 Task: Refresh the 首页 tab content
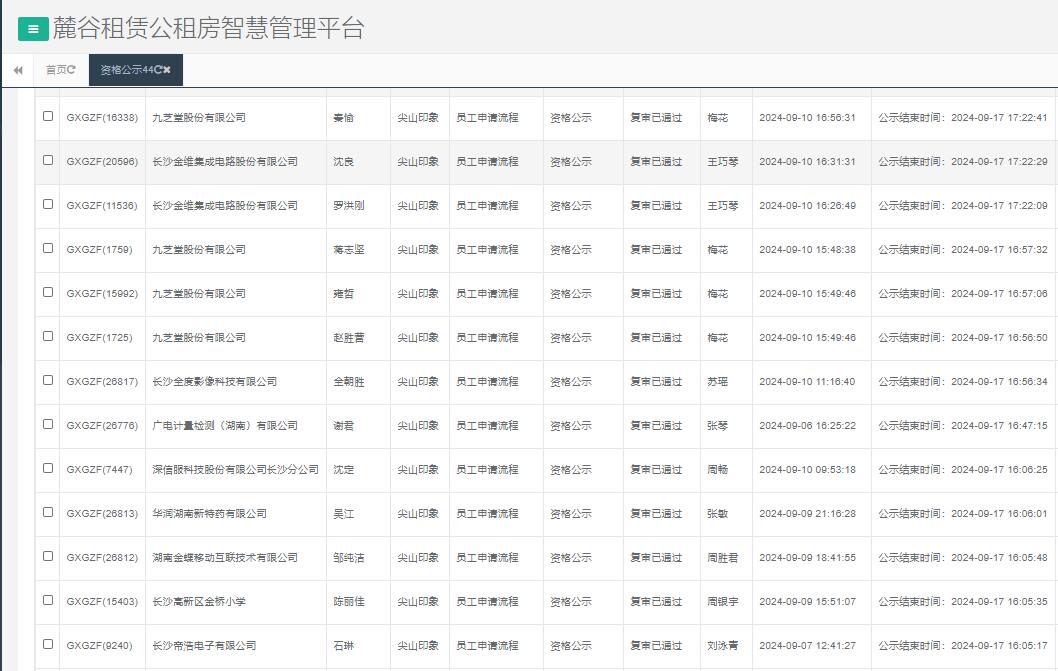(71, 70)
